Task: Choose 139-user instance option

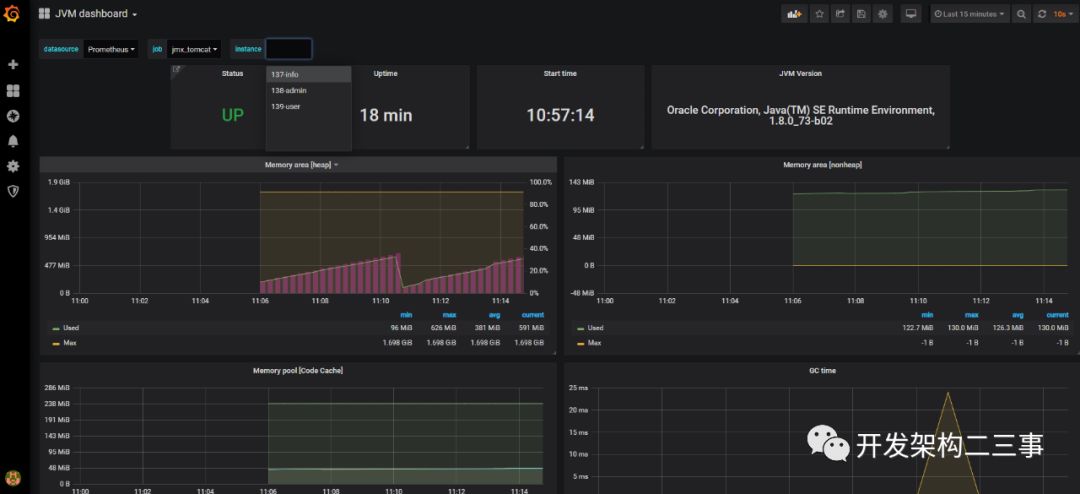Action: [285, 106]
